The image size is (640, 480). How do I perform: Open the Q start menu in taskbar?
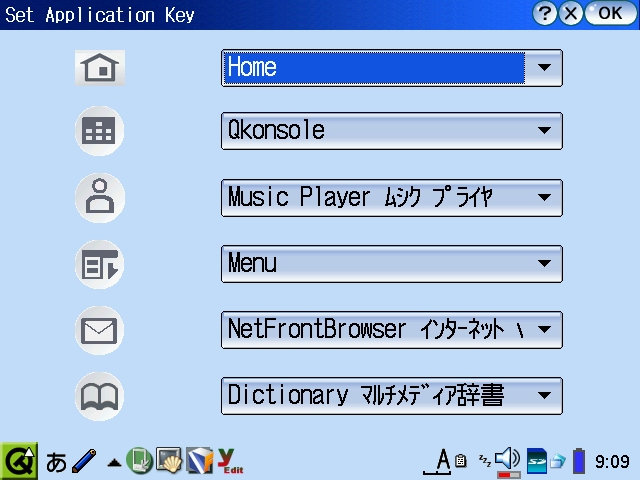[19, 461]
